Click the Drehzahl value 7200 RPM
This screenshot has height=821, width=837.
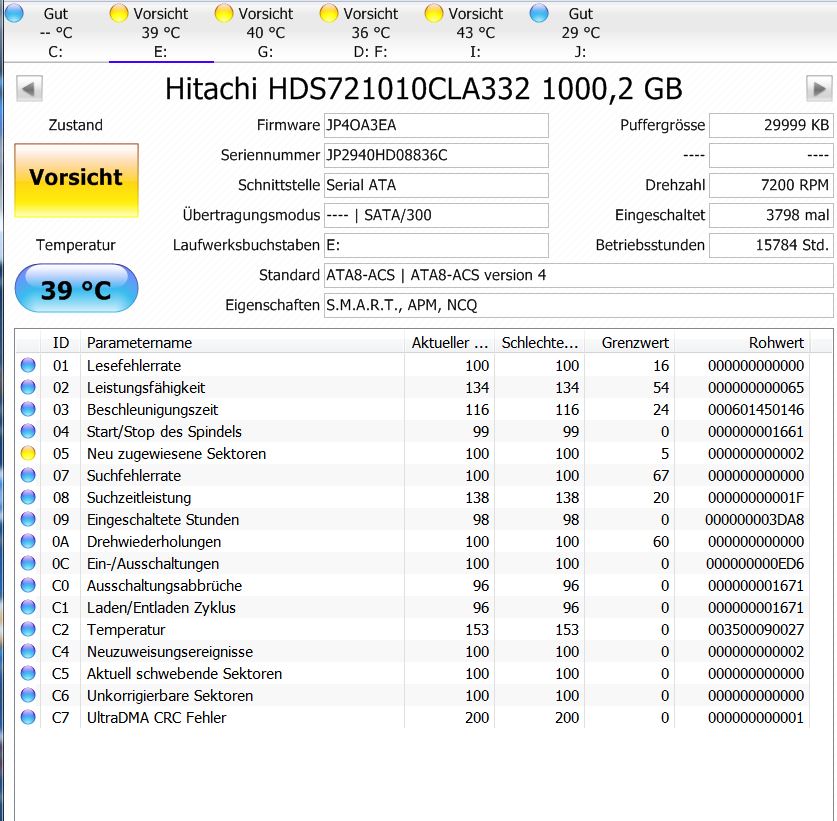771,185
